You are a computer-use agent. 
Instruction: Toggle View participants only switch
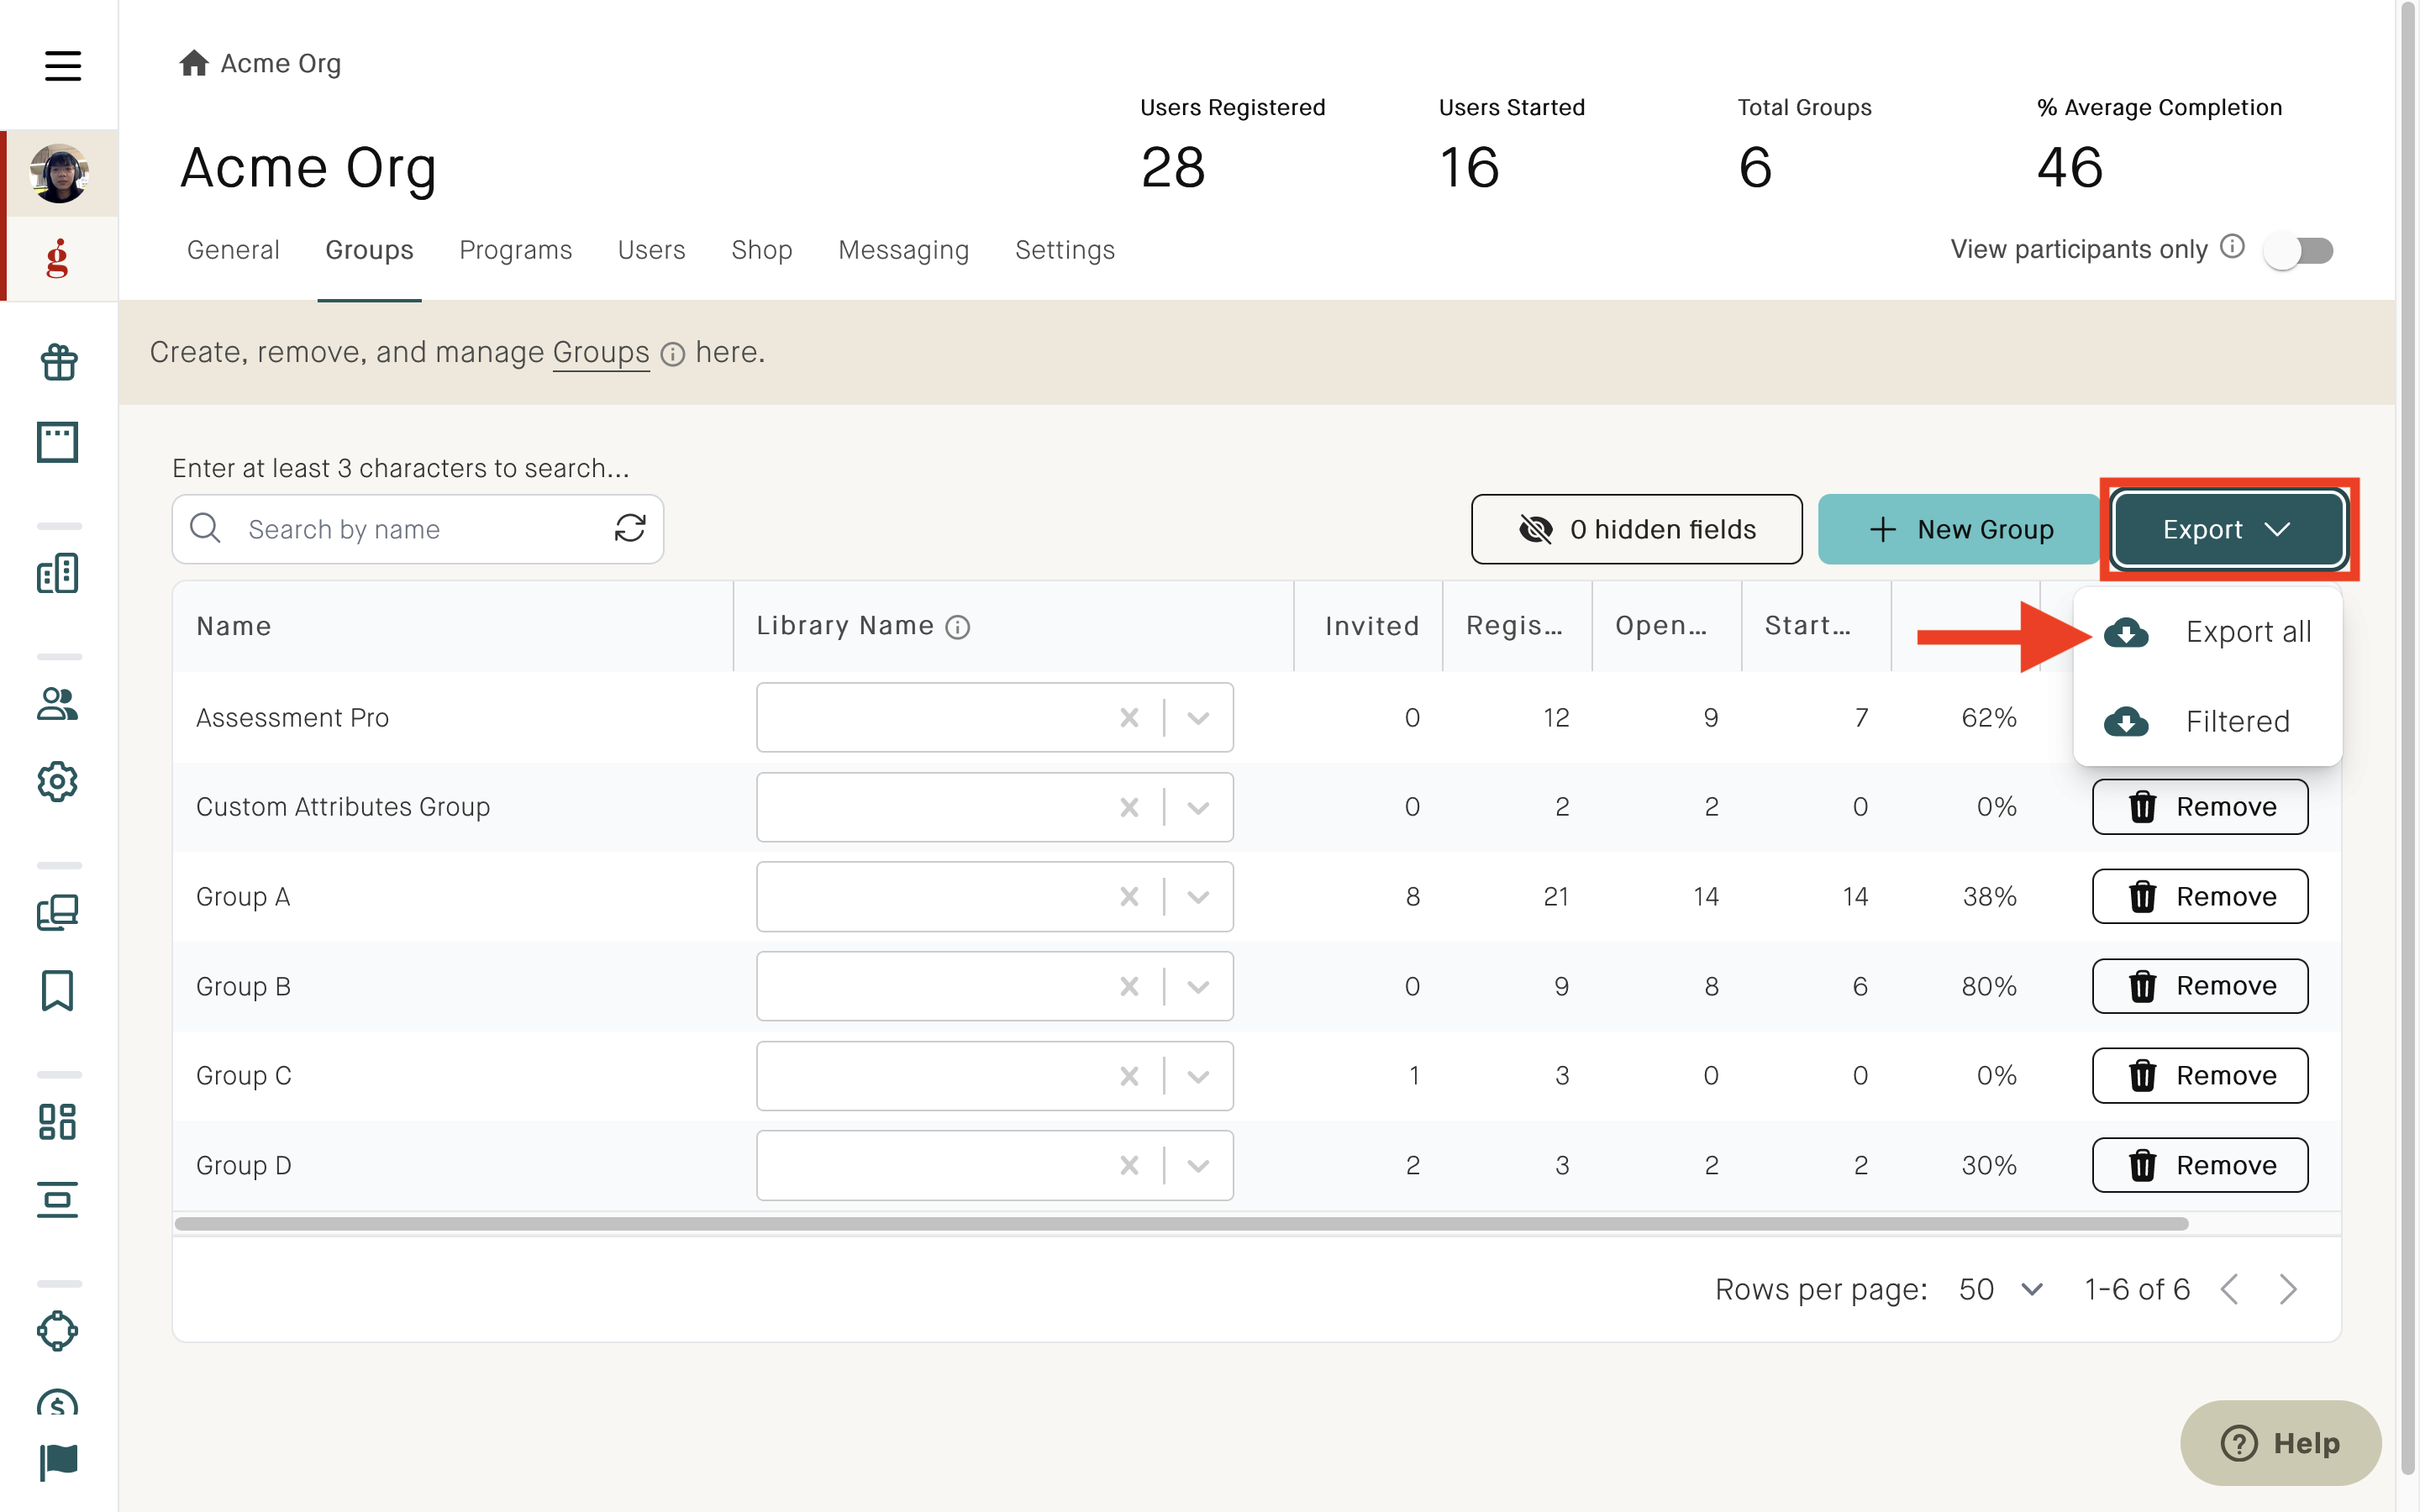[2299, 250]
